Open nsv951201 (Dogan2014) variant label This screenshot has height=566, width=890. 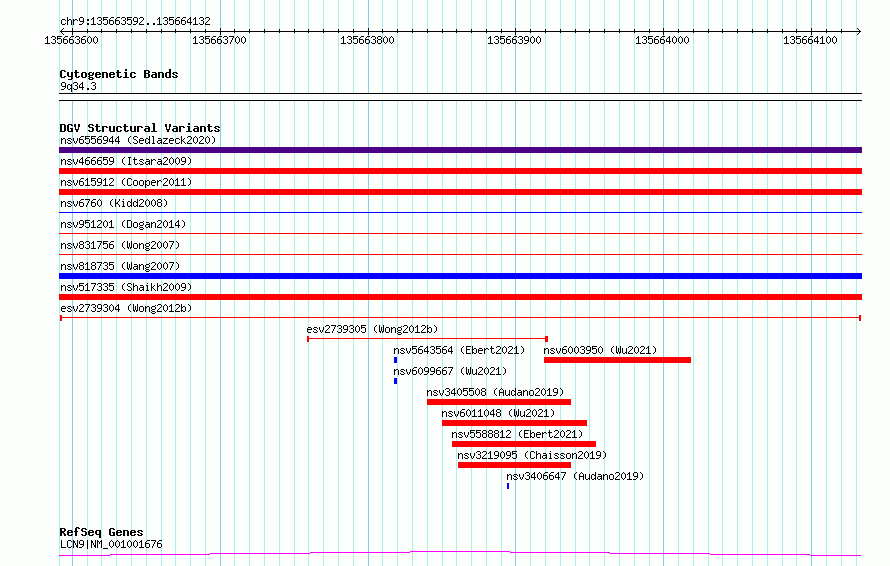pyautogui.click(x=123, y=224)
